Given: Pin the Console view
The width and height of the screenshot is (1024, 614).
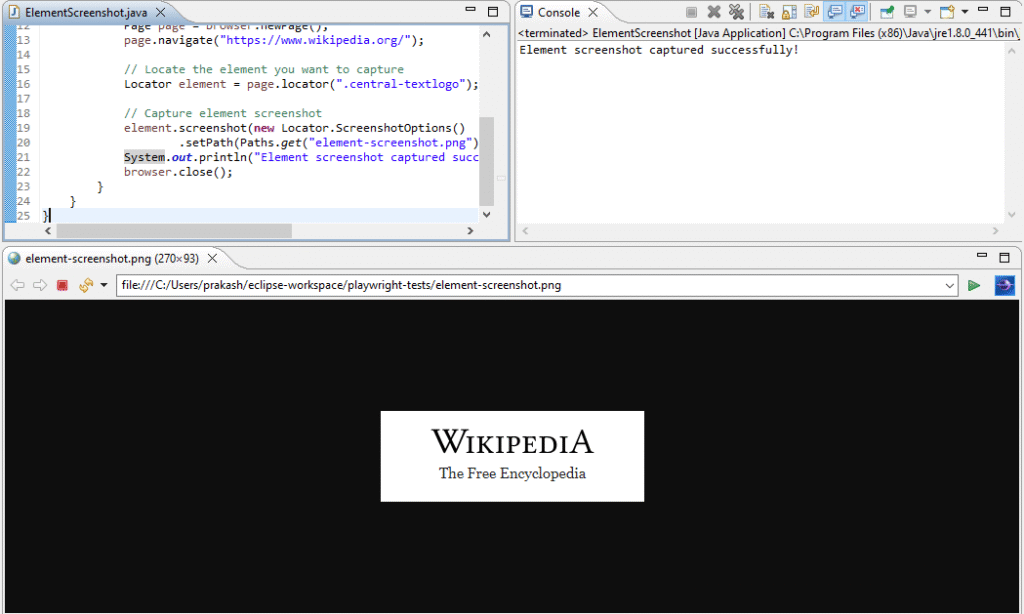Looking at the screenshot, I should (x=887, y=11).
